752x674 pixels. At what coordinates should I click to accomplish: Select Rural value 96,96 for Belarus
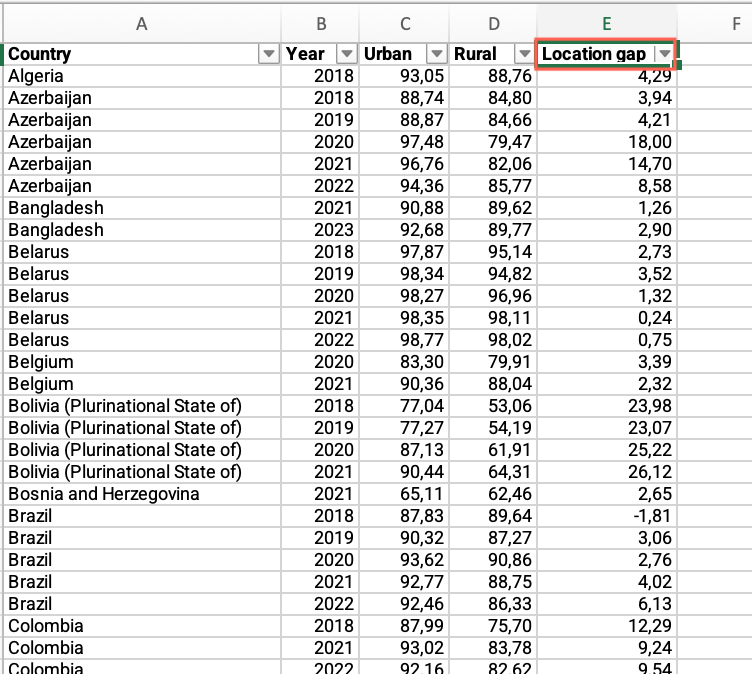[493, 296]
